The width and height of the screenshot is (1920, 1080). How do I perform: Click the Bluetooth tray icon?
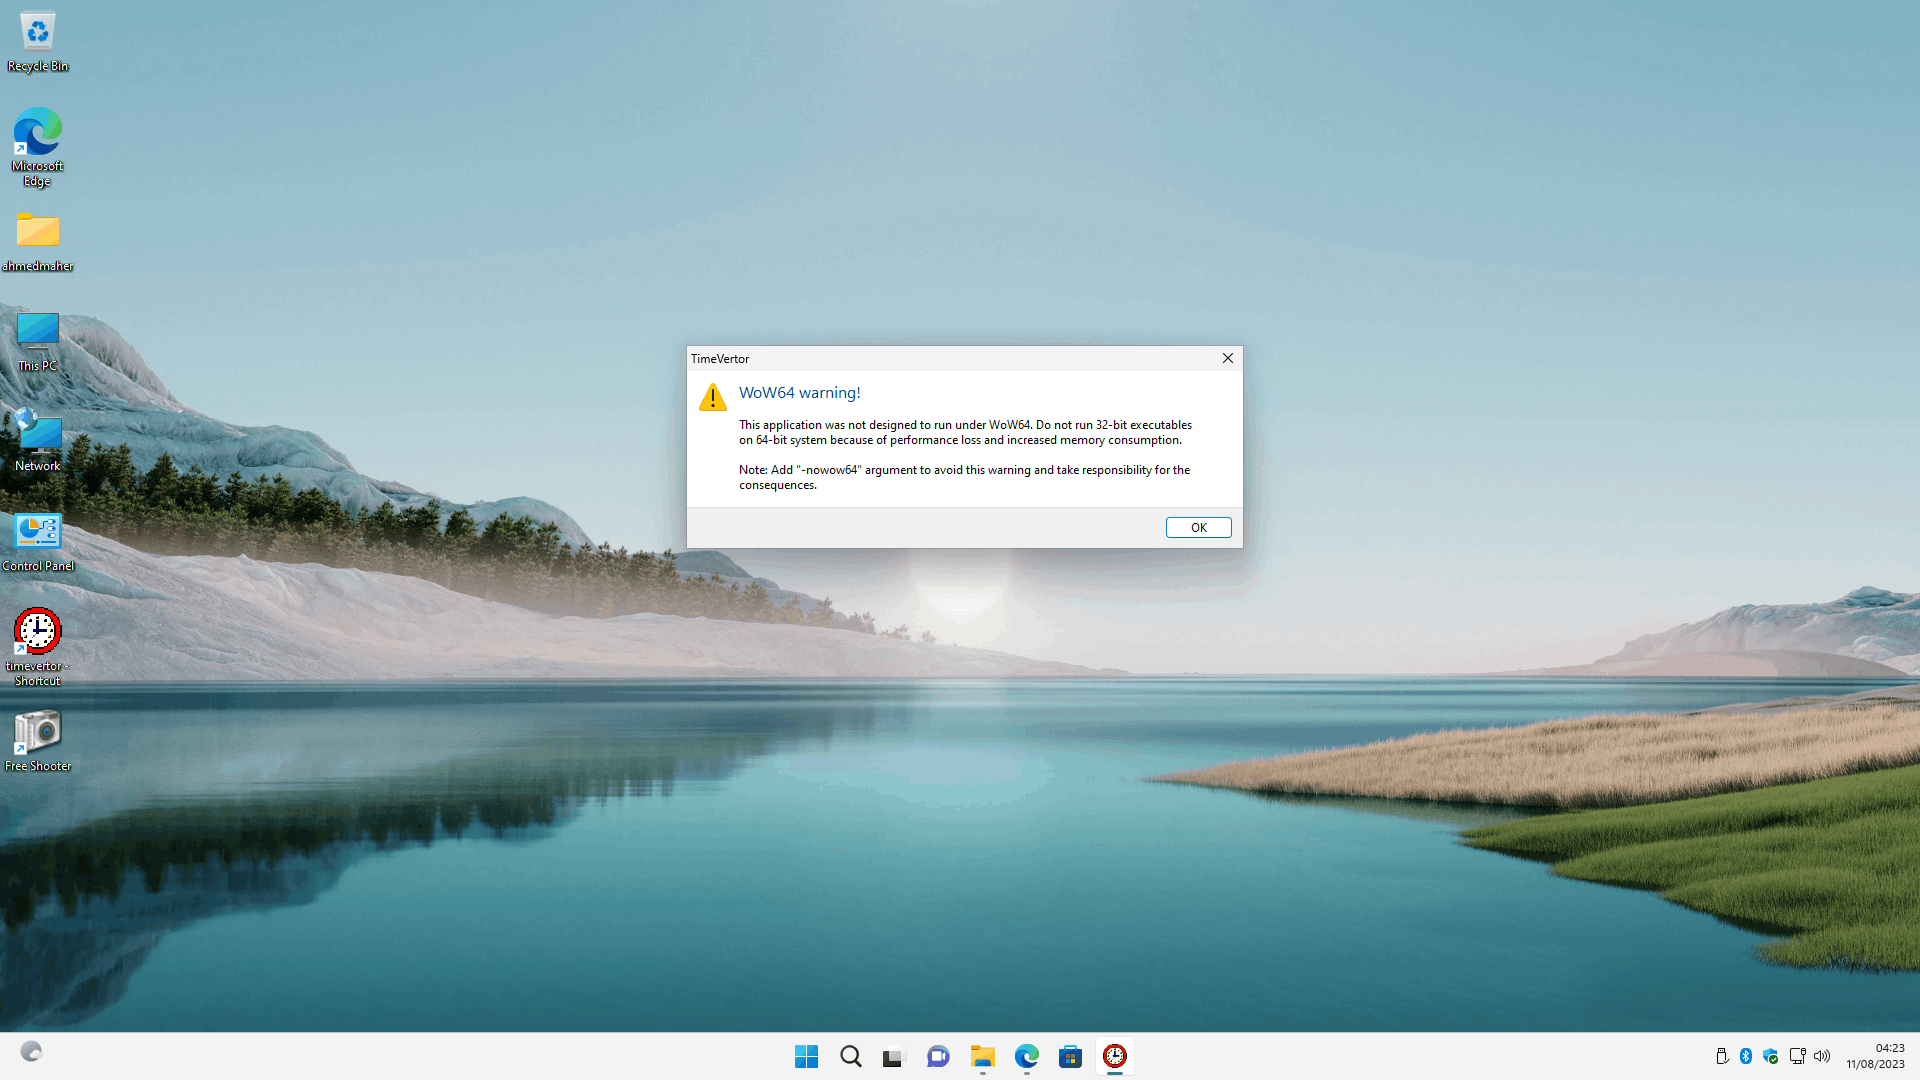coord(1746,1056)
